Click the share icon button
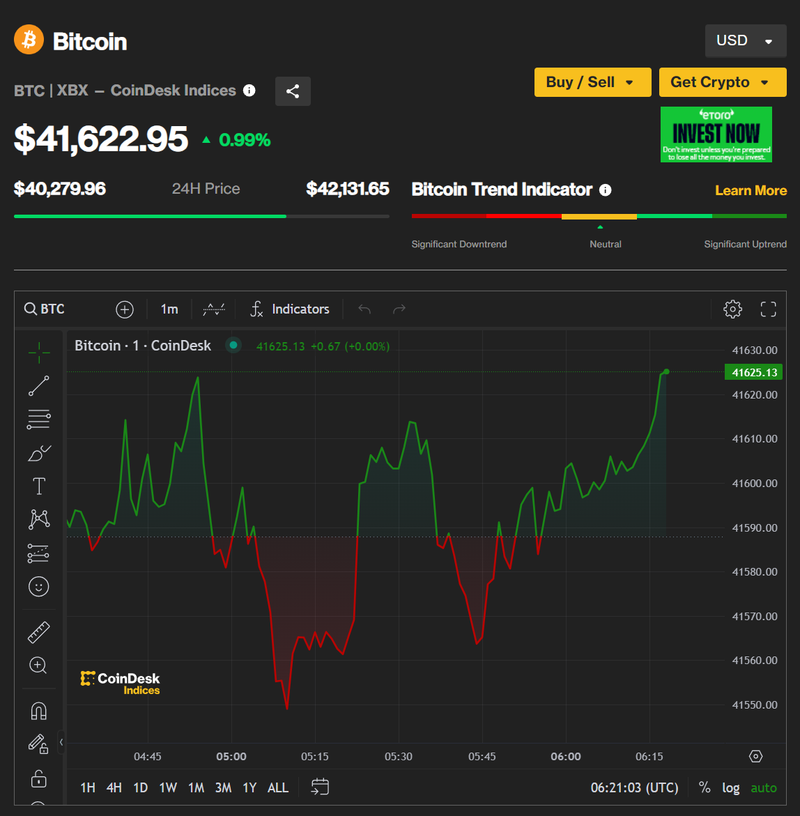800x816 pixels. [293, 91]
